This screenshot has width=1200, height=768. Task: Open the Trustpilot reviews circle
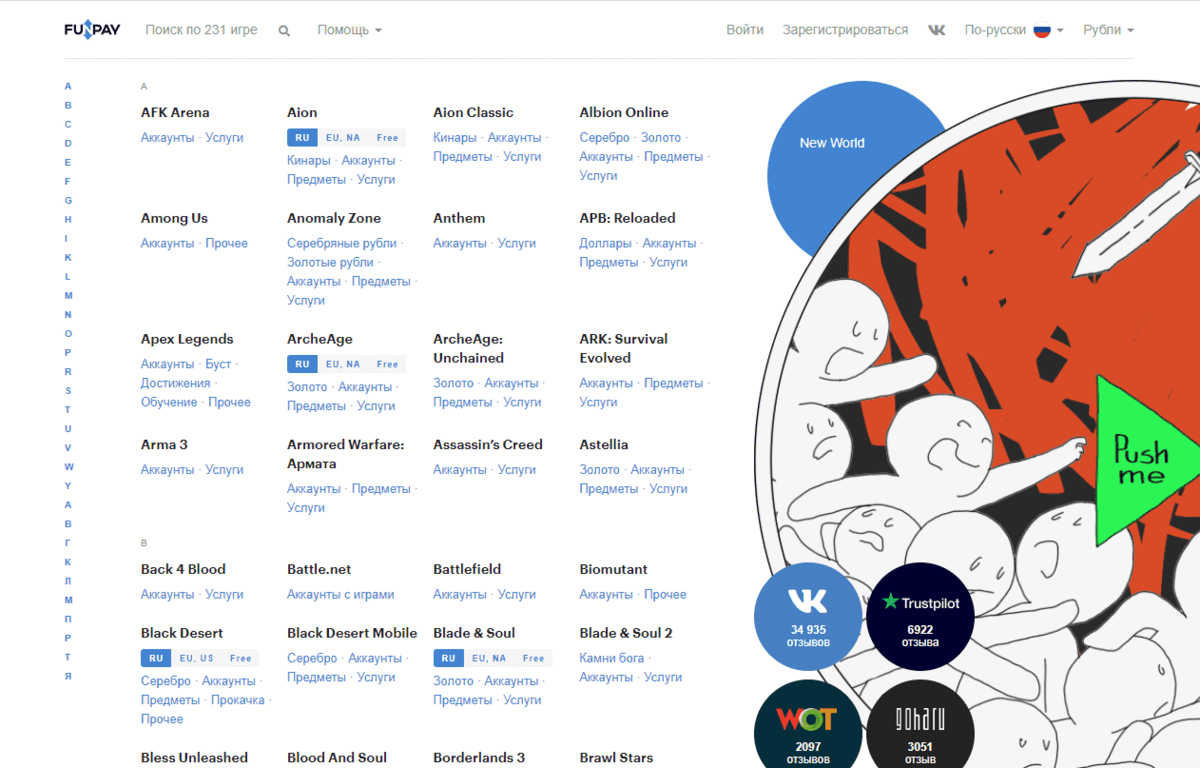920,614
